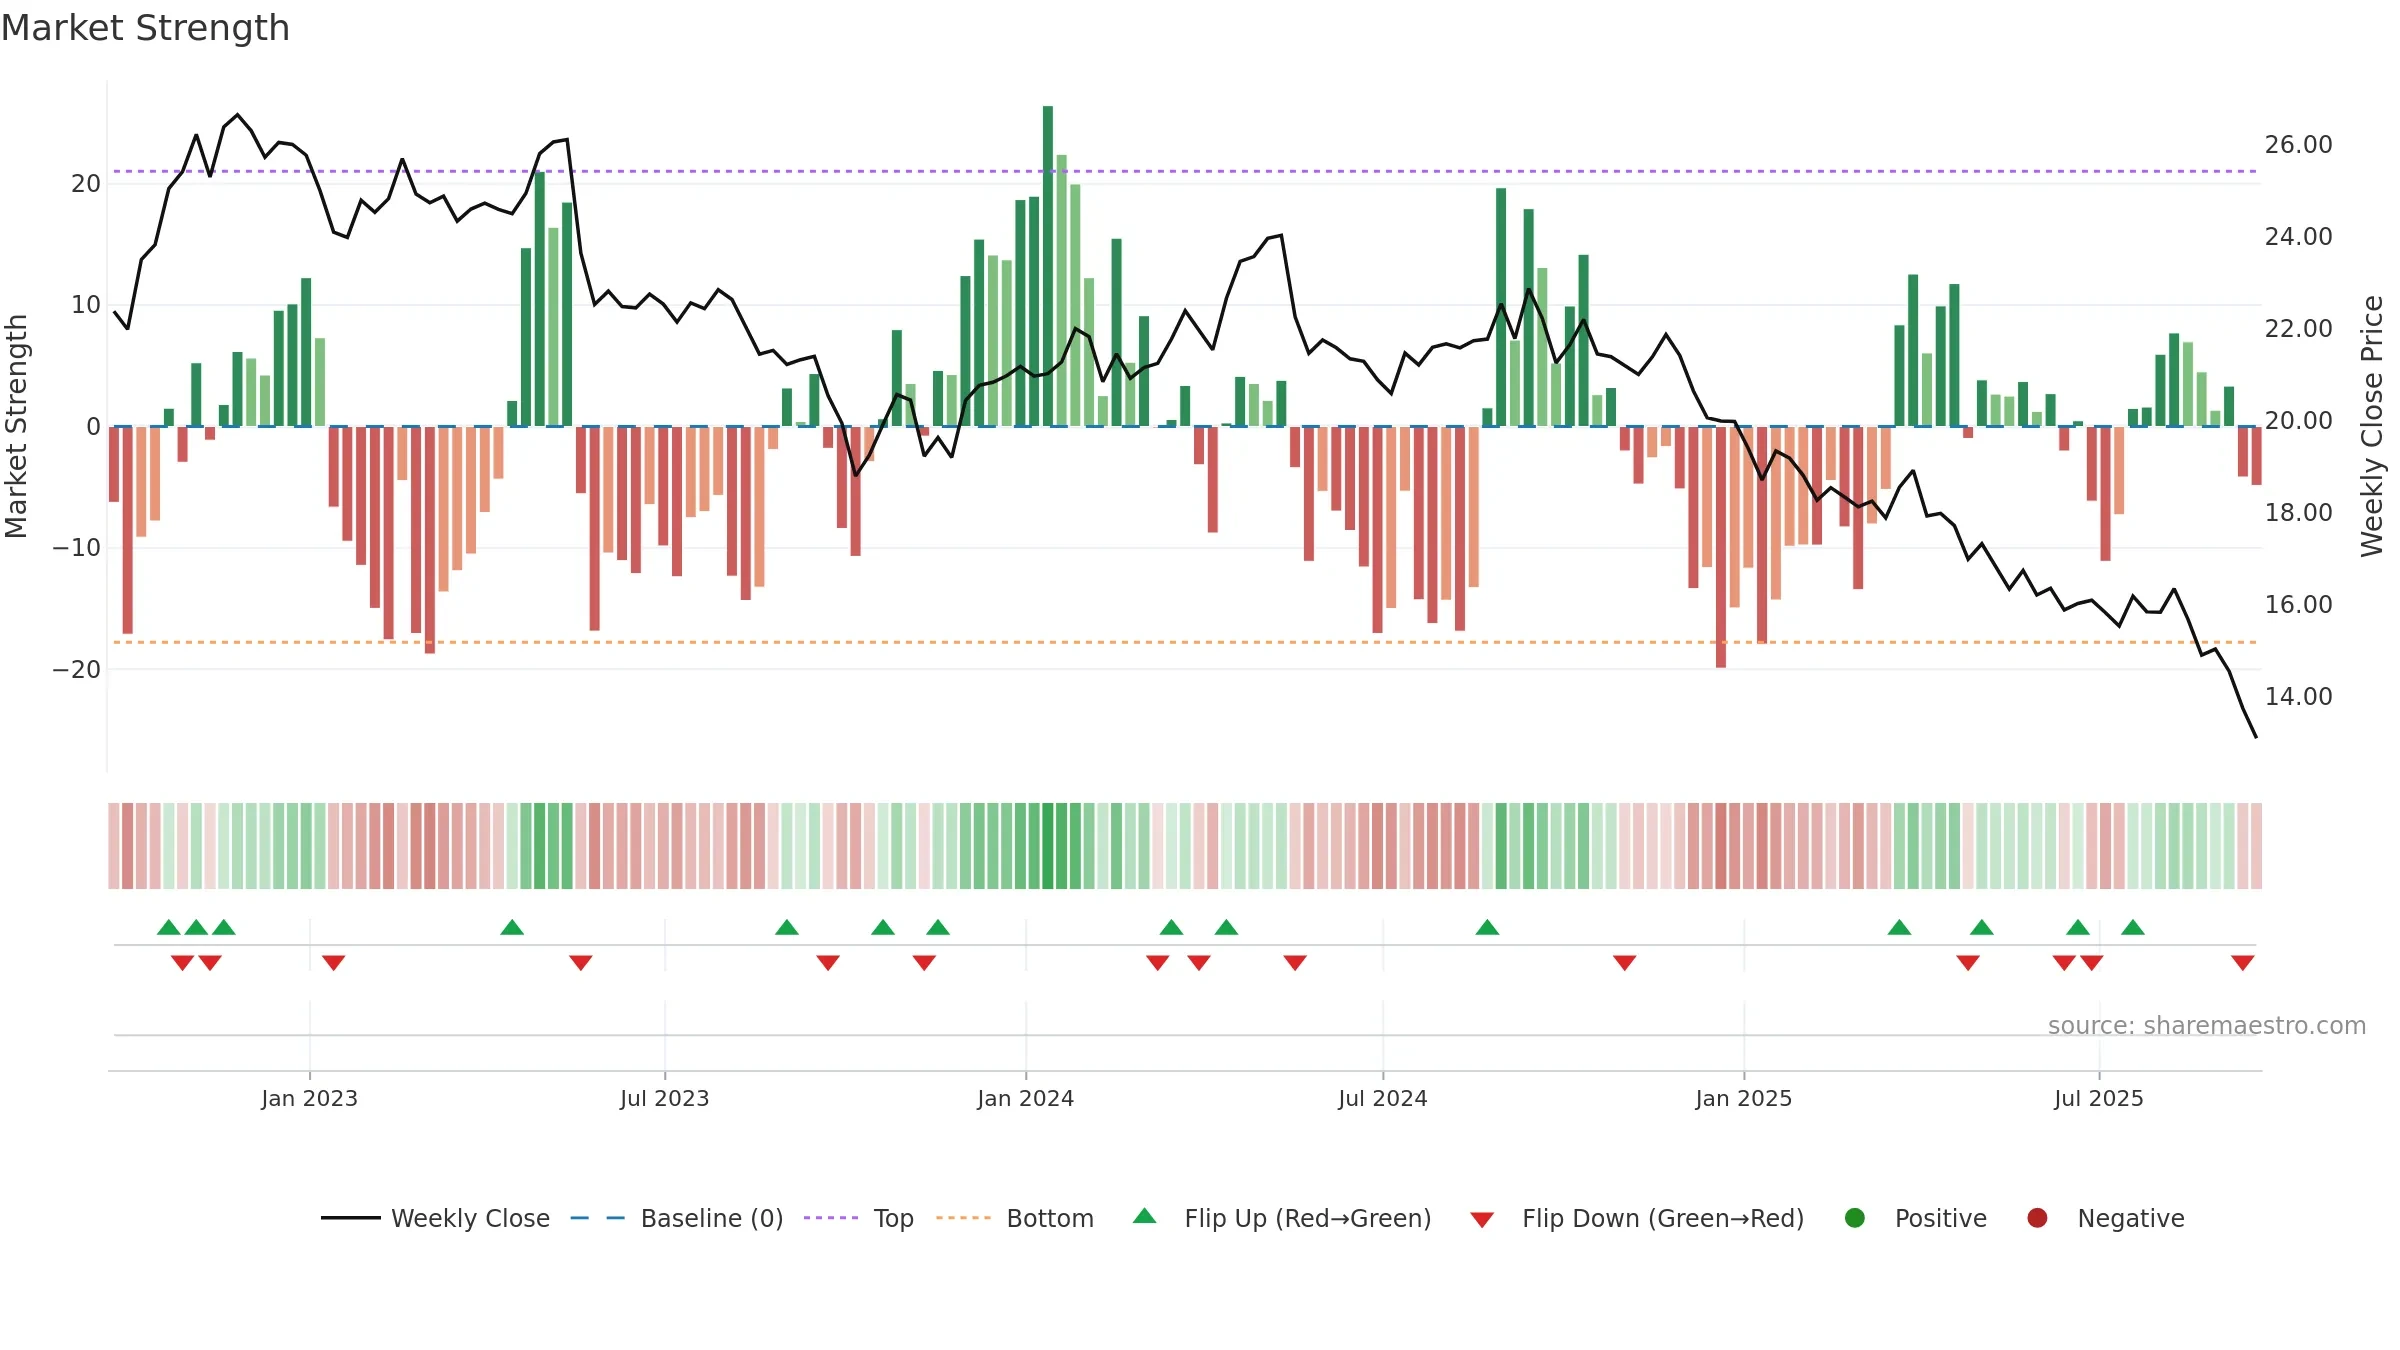This screenshot has height=1350, width=2400.
Task: Click the flip-down marker near Nov 2024
Action: click(1624, 962)
